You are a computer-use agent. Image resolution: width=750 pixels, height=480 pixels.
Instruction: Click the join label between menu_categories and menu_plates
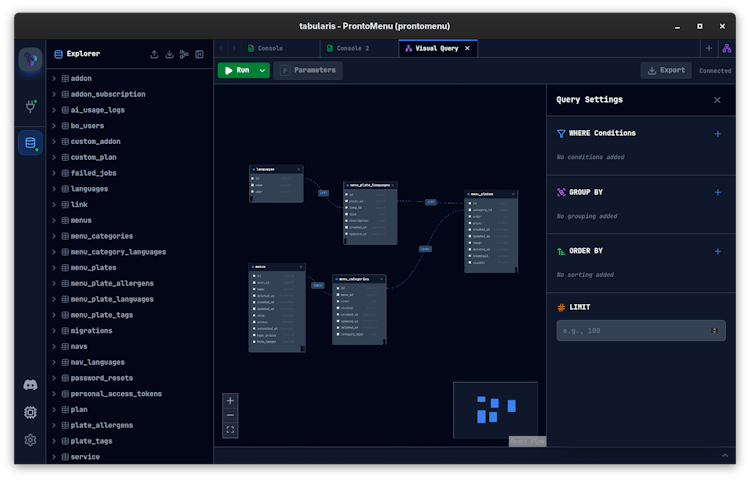click(x=425, y=249)
